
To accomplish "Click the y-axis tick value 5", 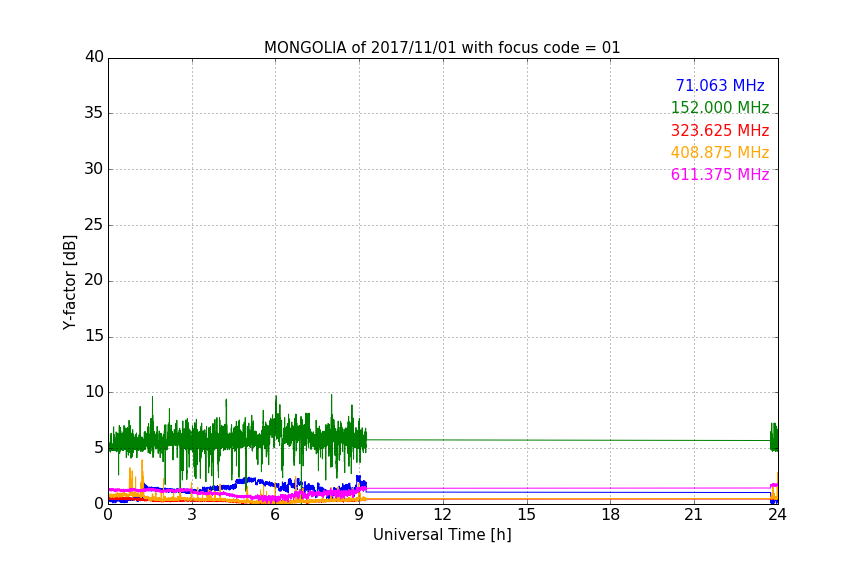I will pyautogui.click(x=99, y=448).
